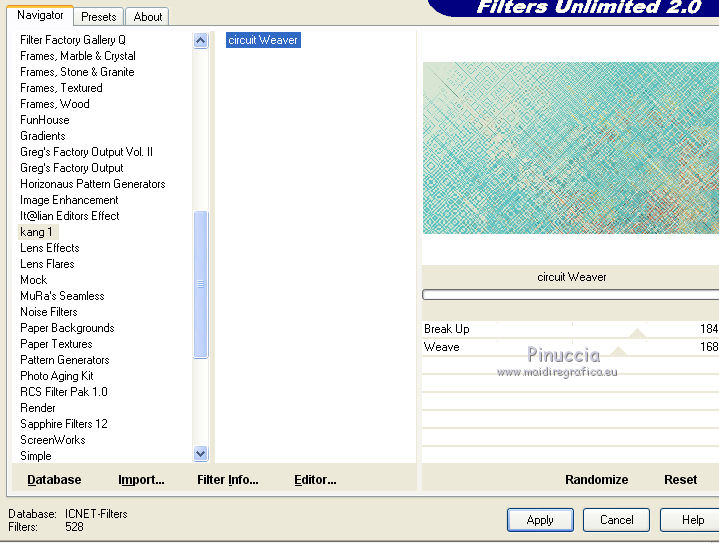The height and width of the screenshot is (543, 719).
Task: Select Frames, Marble & Crystal category
Action: [78, 56]
